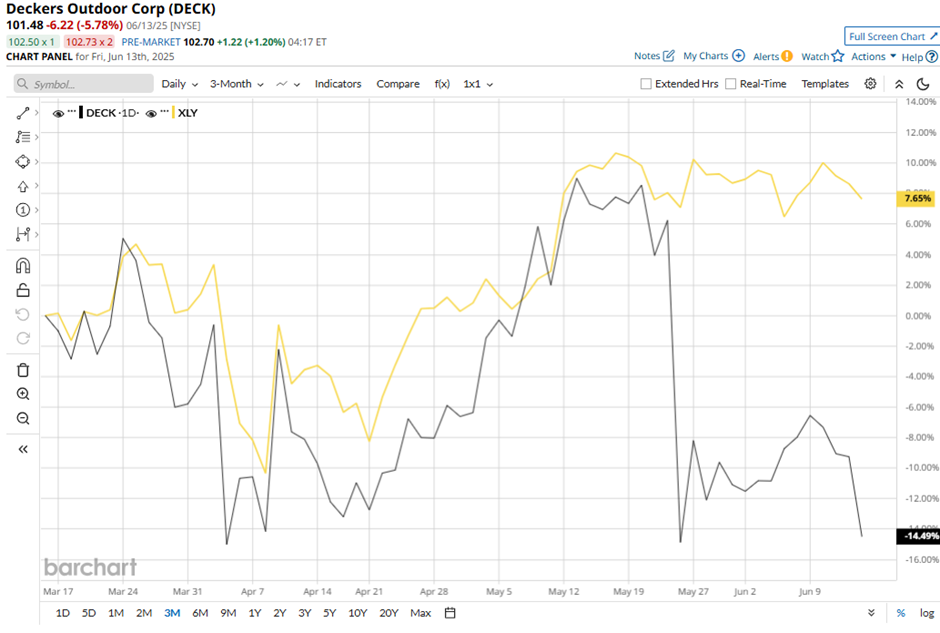Screen dimensions: 940x633
Task: Open the custom date range calendar
Action: pos(450,613)
